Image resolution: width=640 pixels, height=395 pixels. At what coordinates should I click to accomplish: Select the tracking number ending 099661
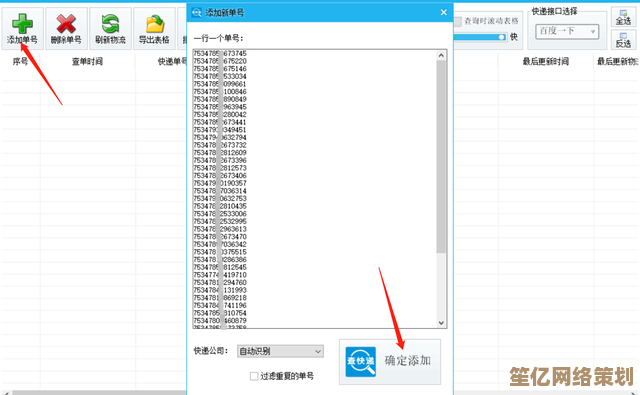tap(220, 84)
